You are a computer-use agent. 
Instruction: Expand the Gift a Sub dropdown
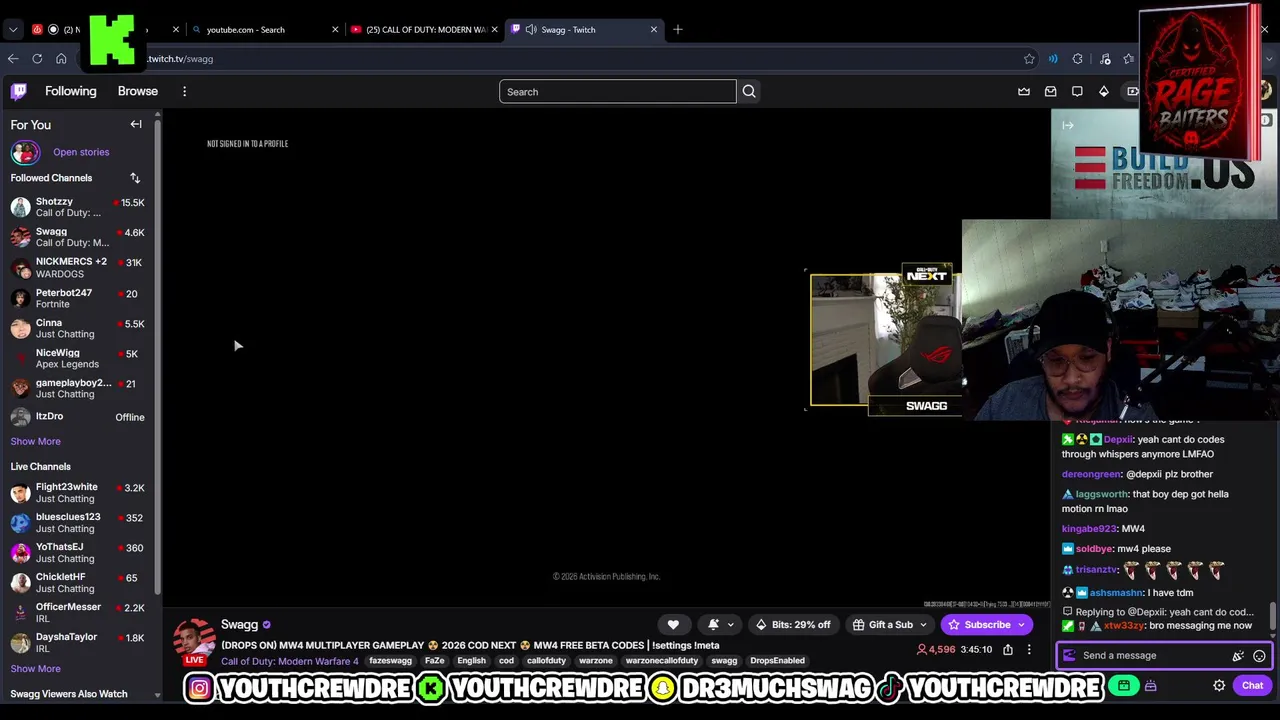[923, 625]
